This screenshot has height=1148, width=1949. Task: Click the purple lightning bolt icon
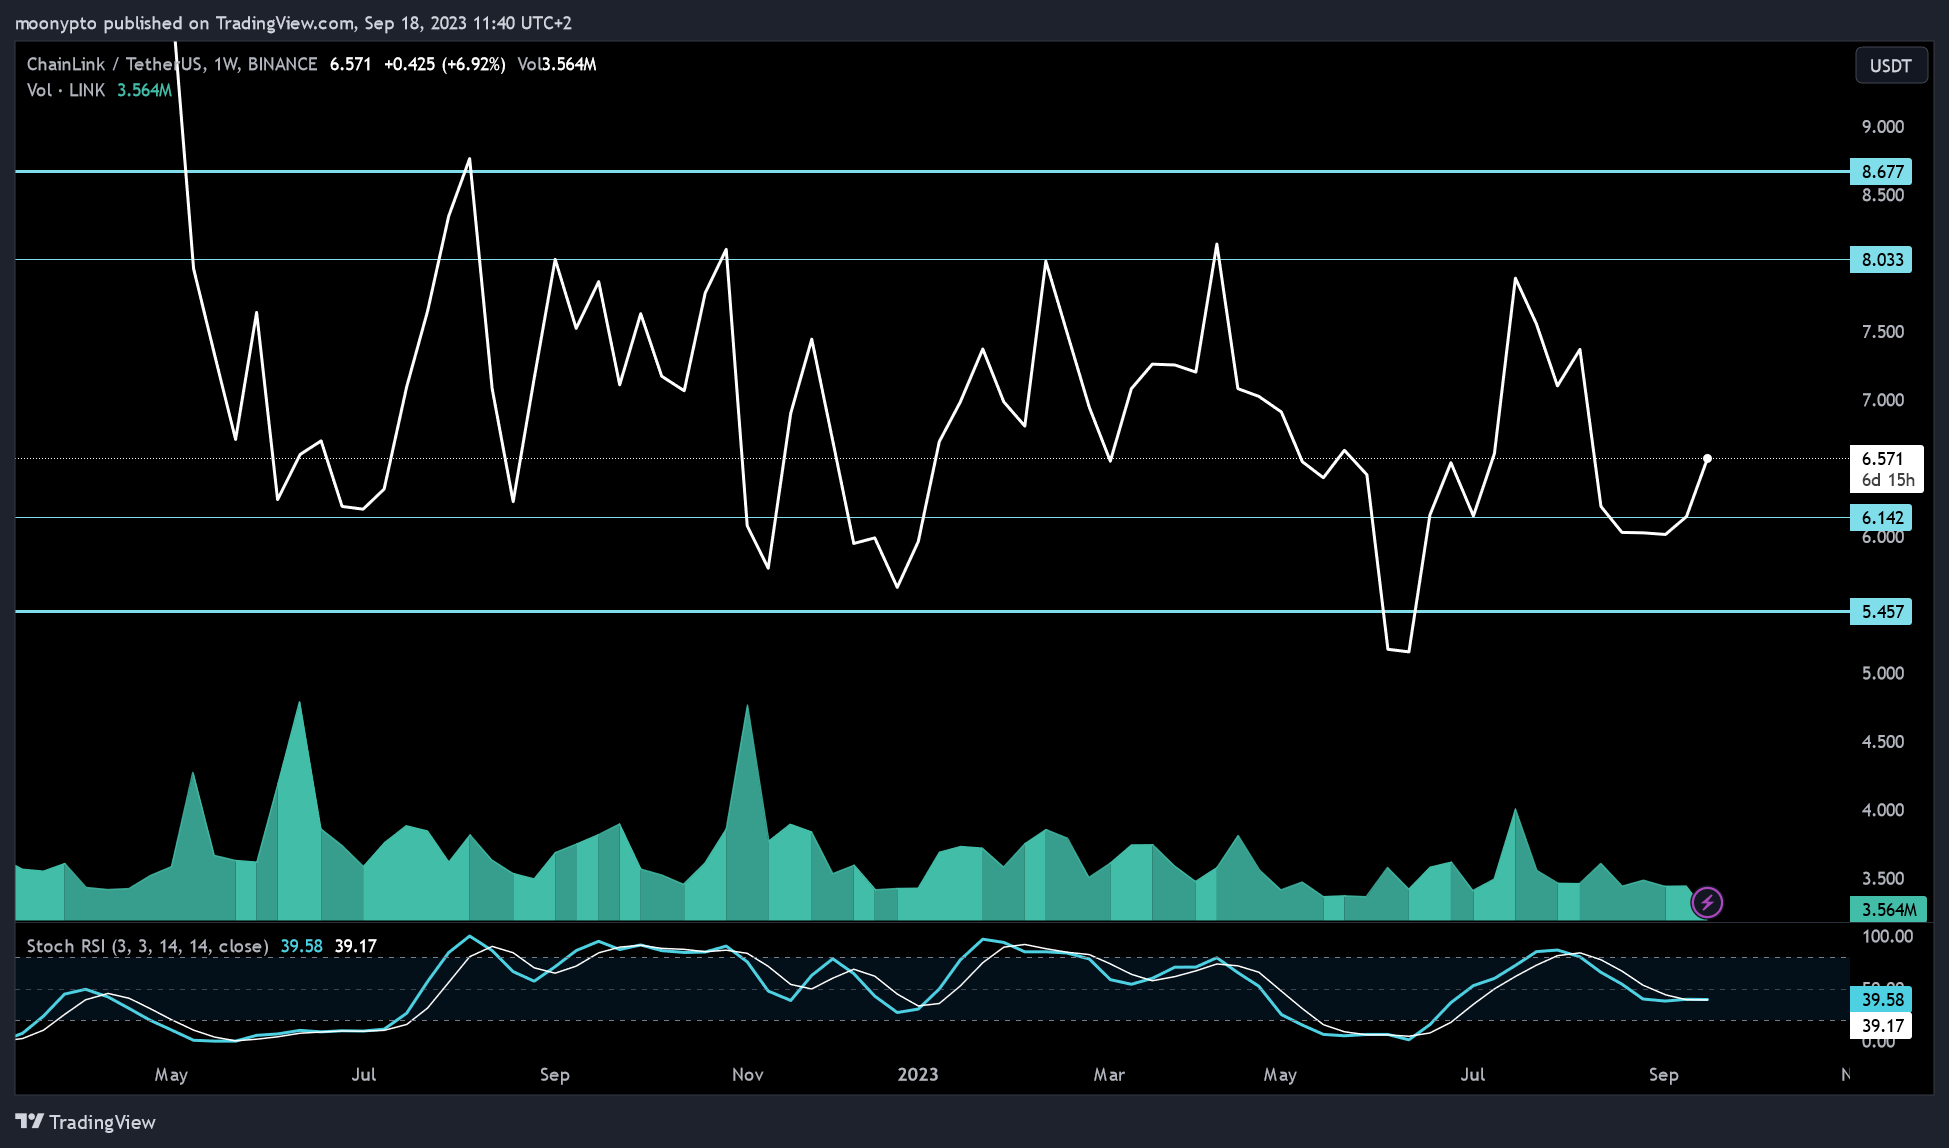coord(1706,903)
